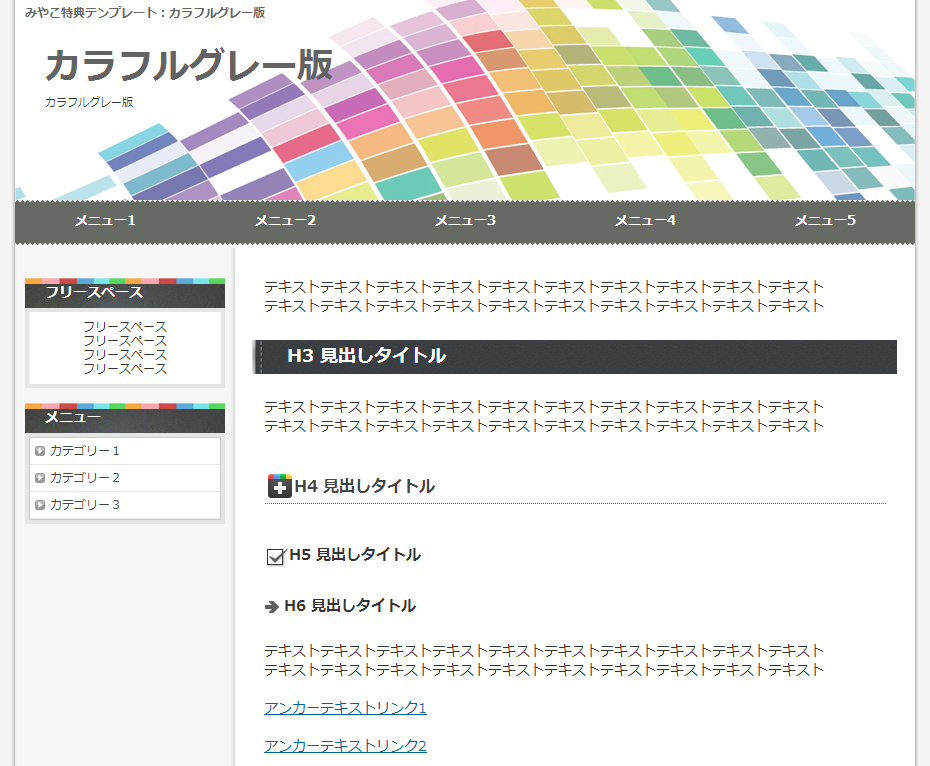
Task: Click the arrow icon beside カテゴリー3
Action: coord(40,505)
